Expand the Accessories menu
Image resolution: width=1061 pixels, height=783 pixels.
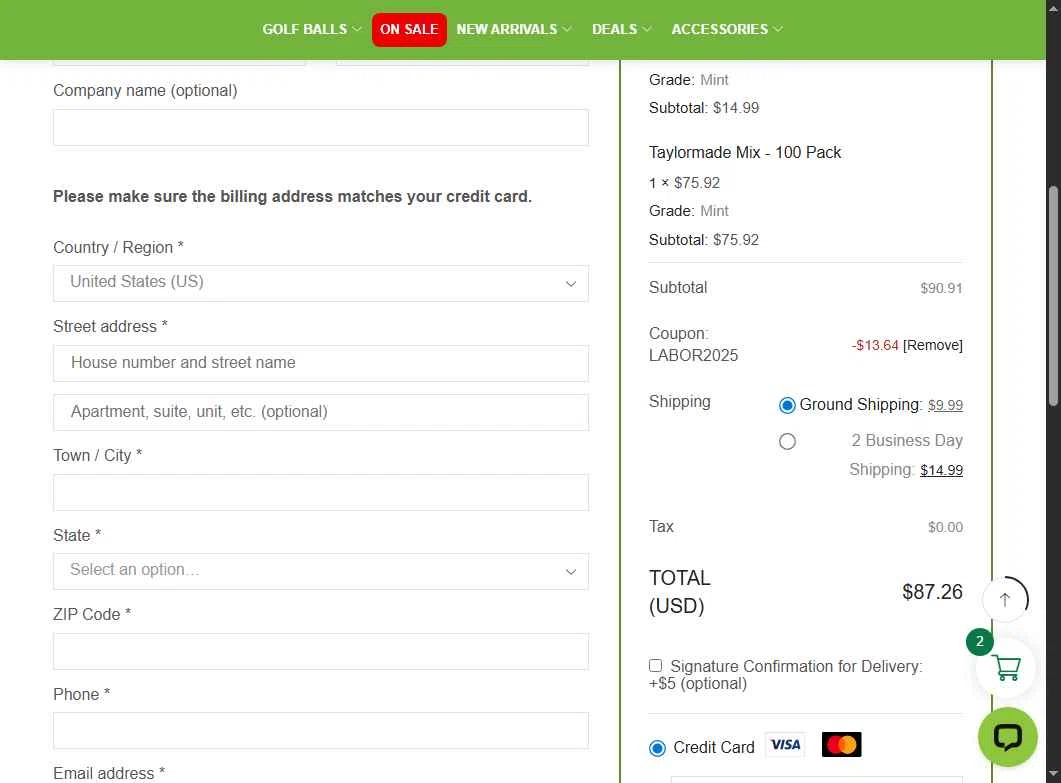pos(727,29)
